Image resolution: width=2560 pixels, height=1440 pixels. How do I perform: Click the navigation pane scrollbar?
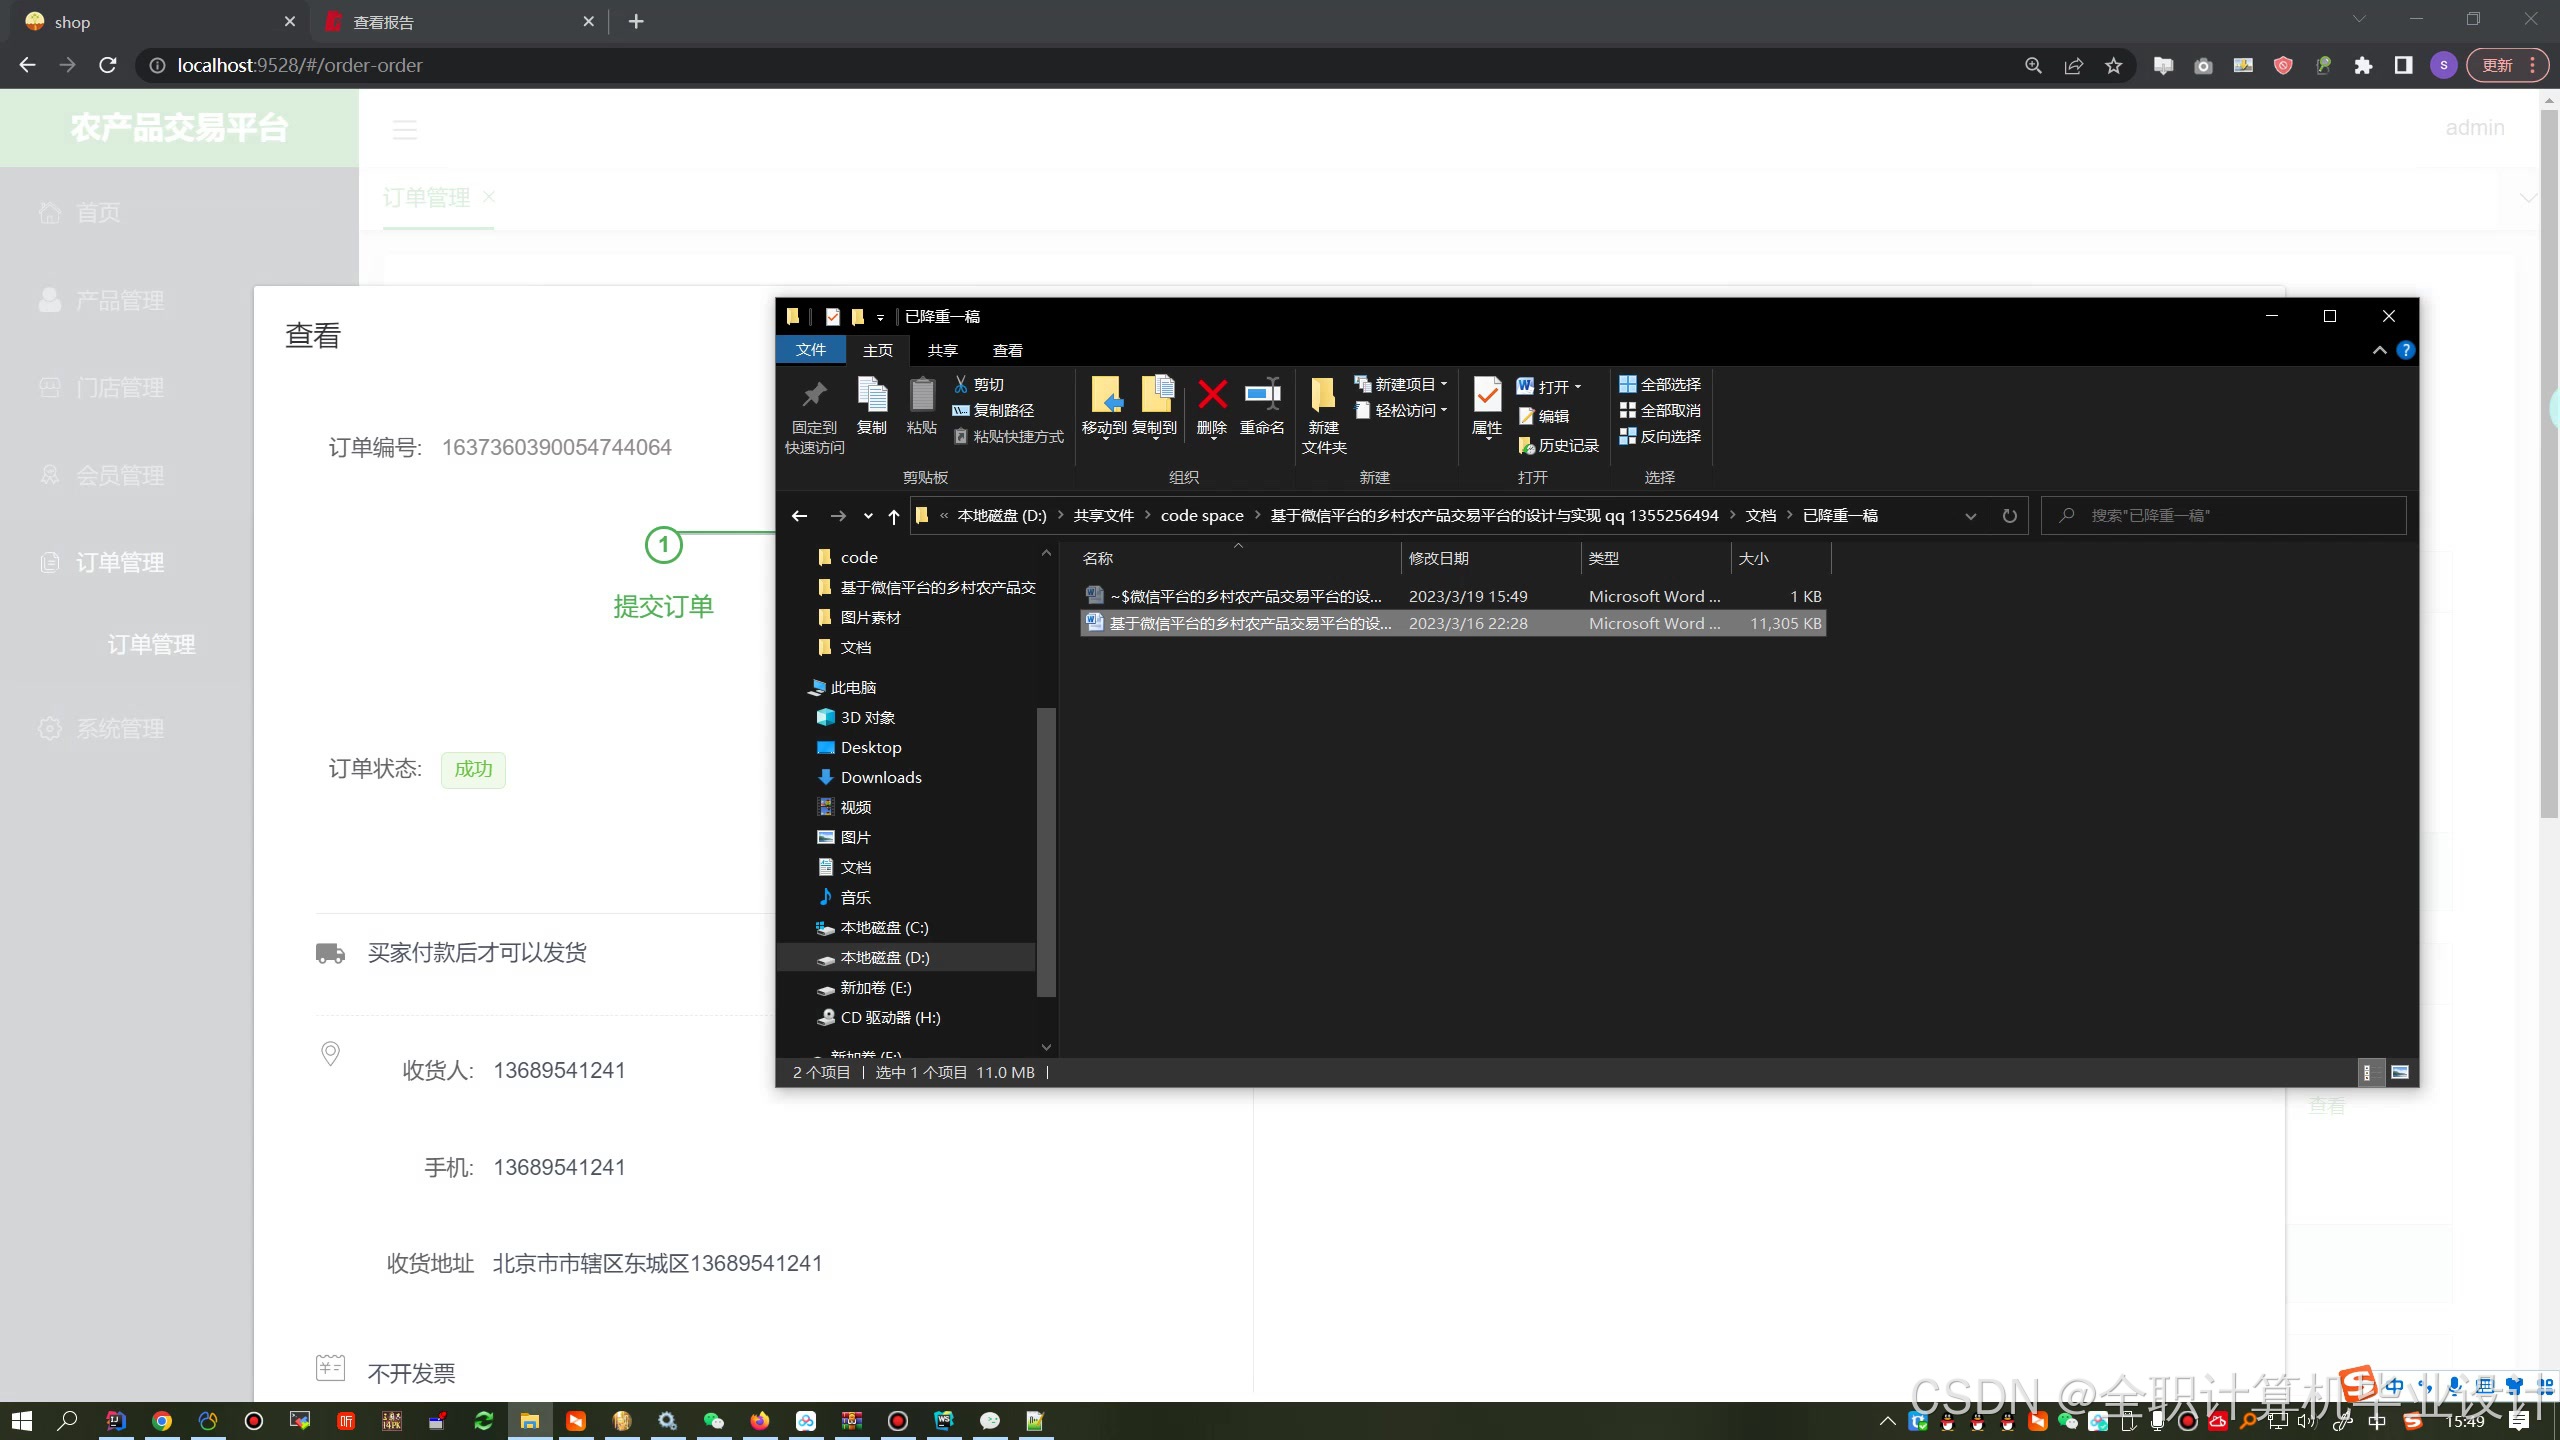coord(1046,850)
